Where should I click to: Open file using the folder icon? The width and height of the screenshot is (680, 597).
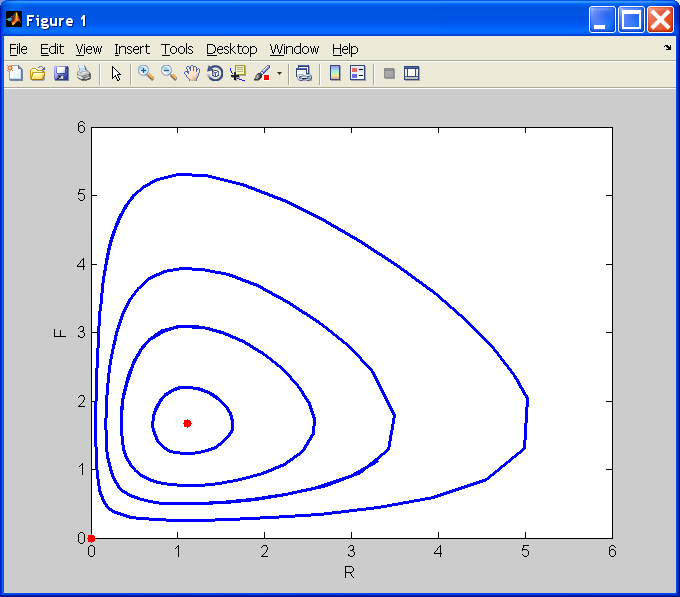(38, 73)
